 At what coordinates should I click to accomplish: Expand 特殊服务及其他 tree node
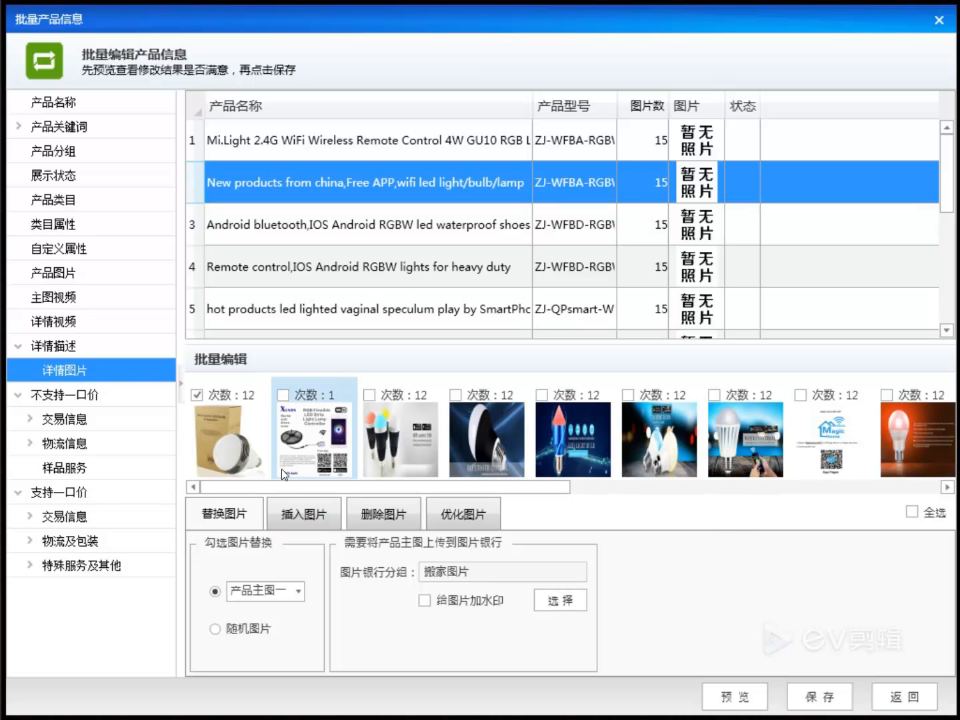pos(29,565)
